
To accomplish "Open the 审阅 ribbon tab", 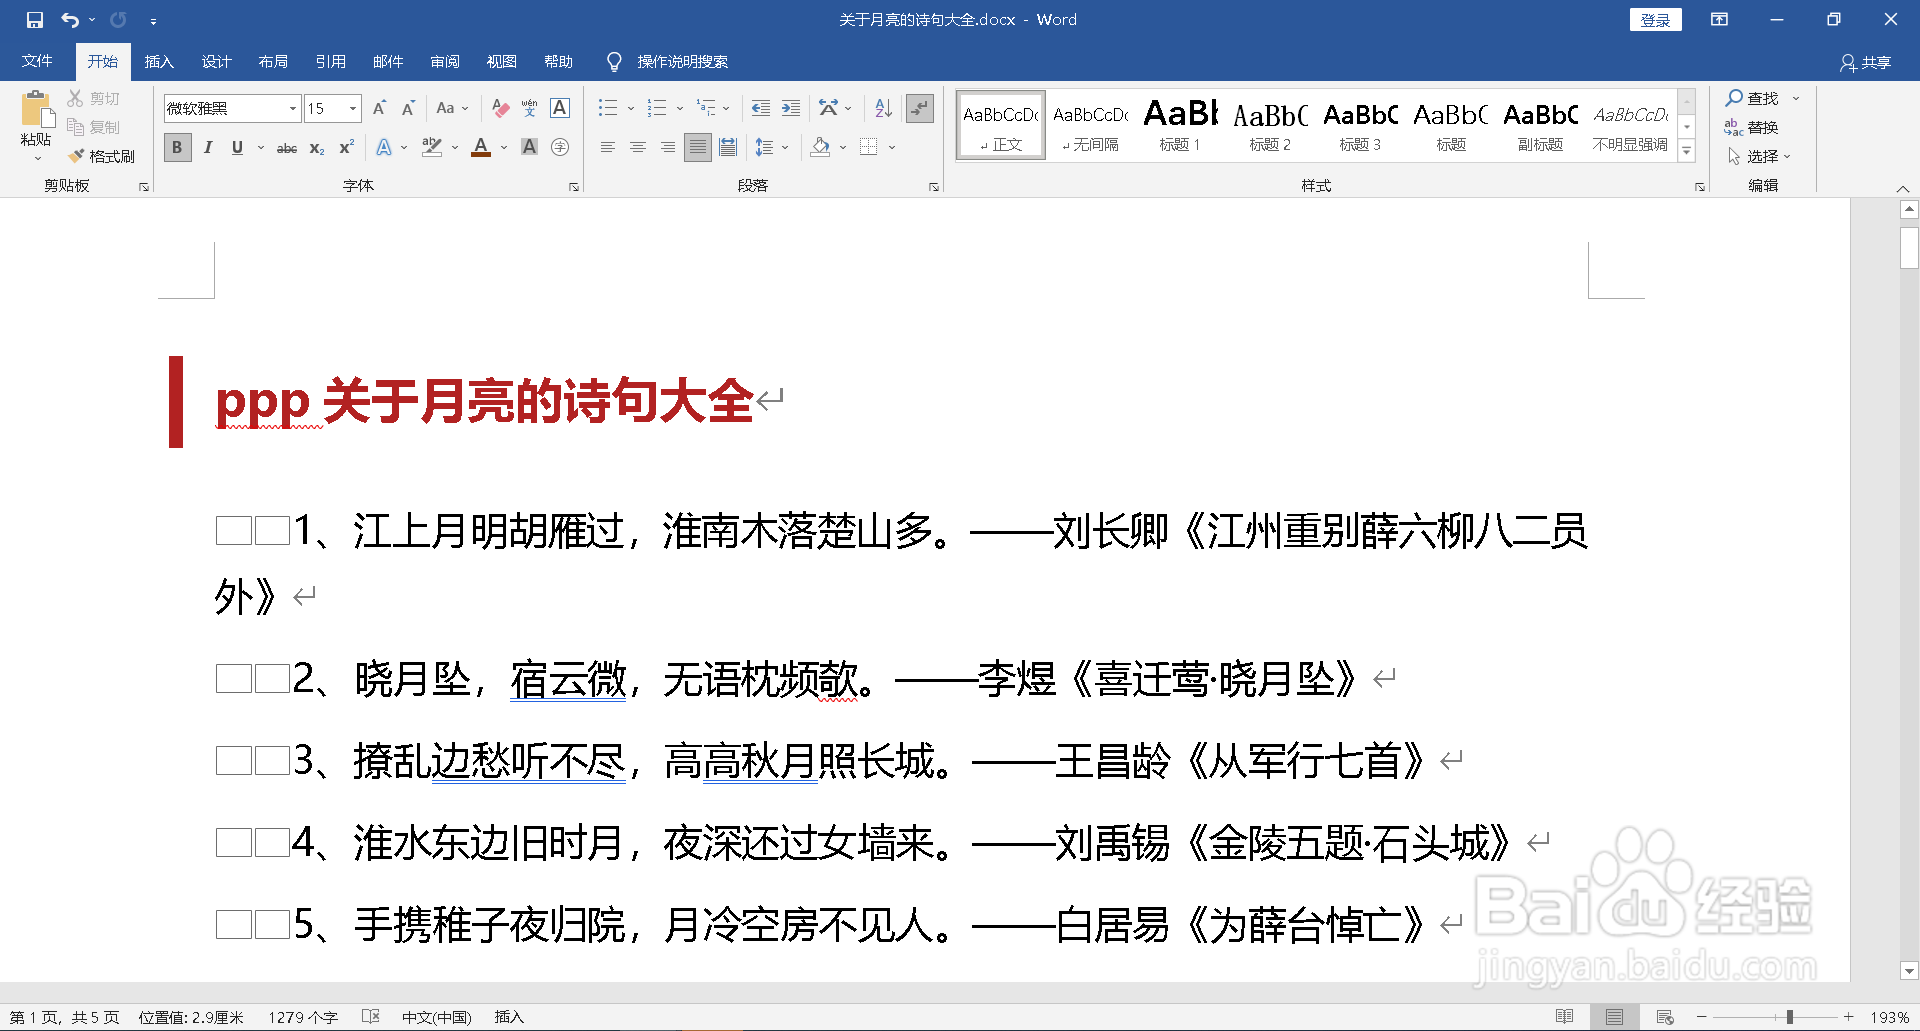I will [x=445, y=61].
